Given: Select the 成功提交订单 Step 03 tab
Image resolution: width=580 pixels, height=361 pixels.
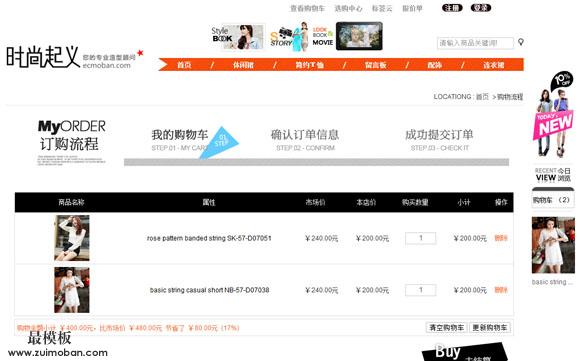Looking at the screenshot, I should point(439,140).
